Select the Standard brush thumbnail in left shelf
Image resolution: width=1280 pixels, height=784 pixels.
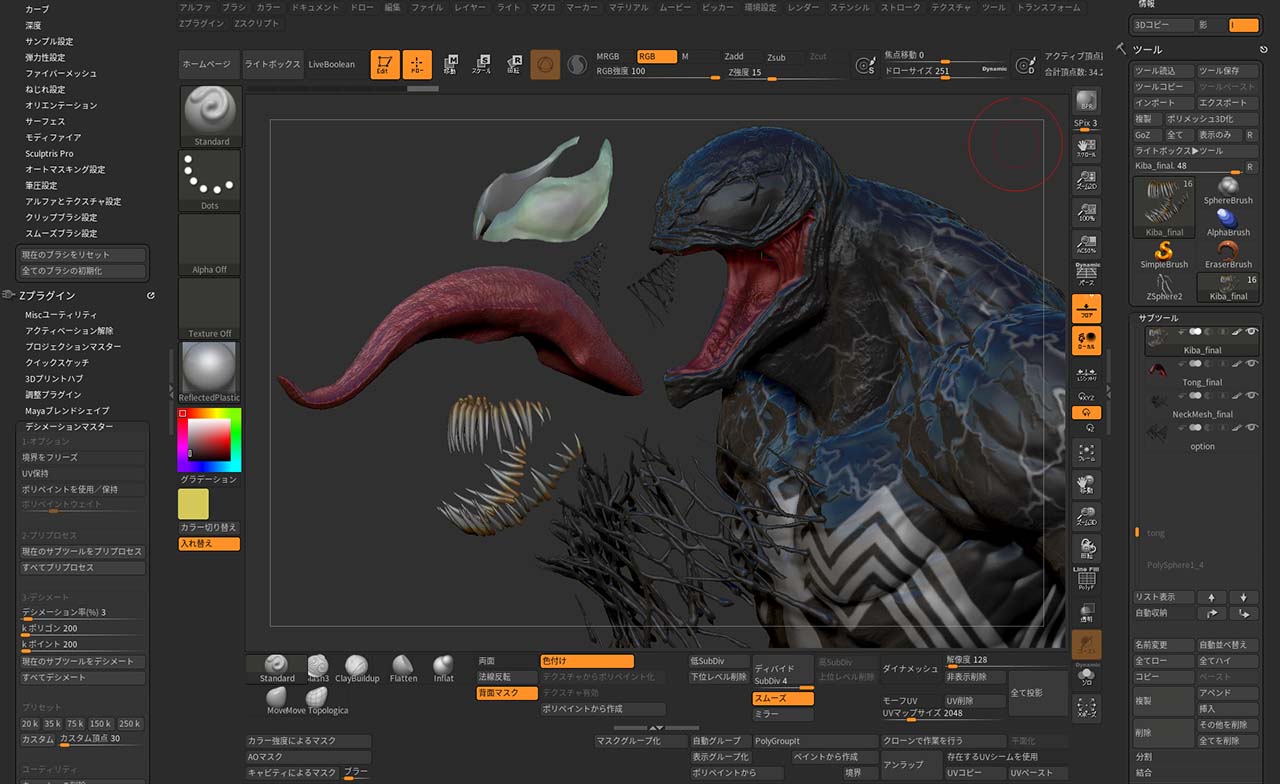[x=210, y=116]
